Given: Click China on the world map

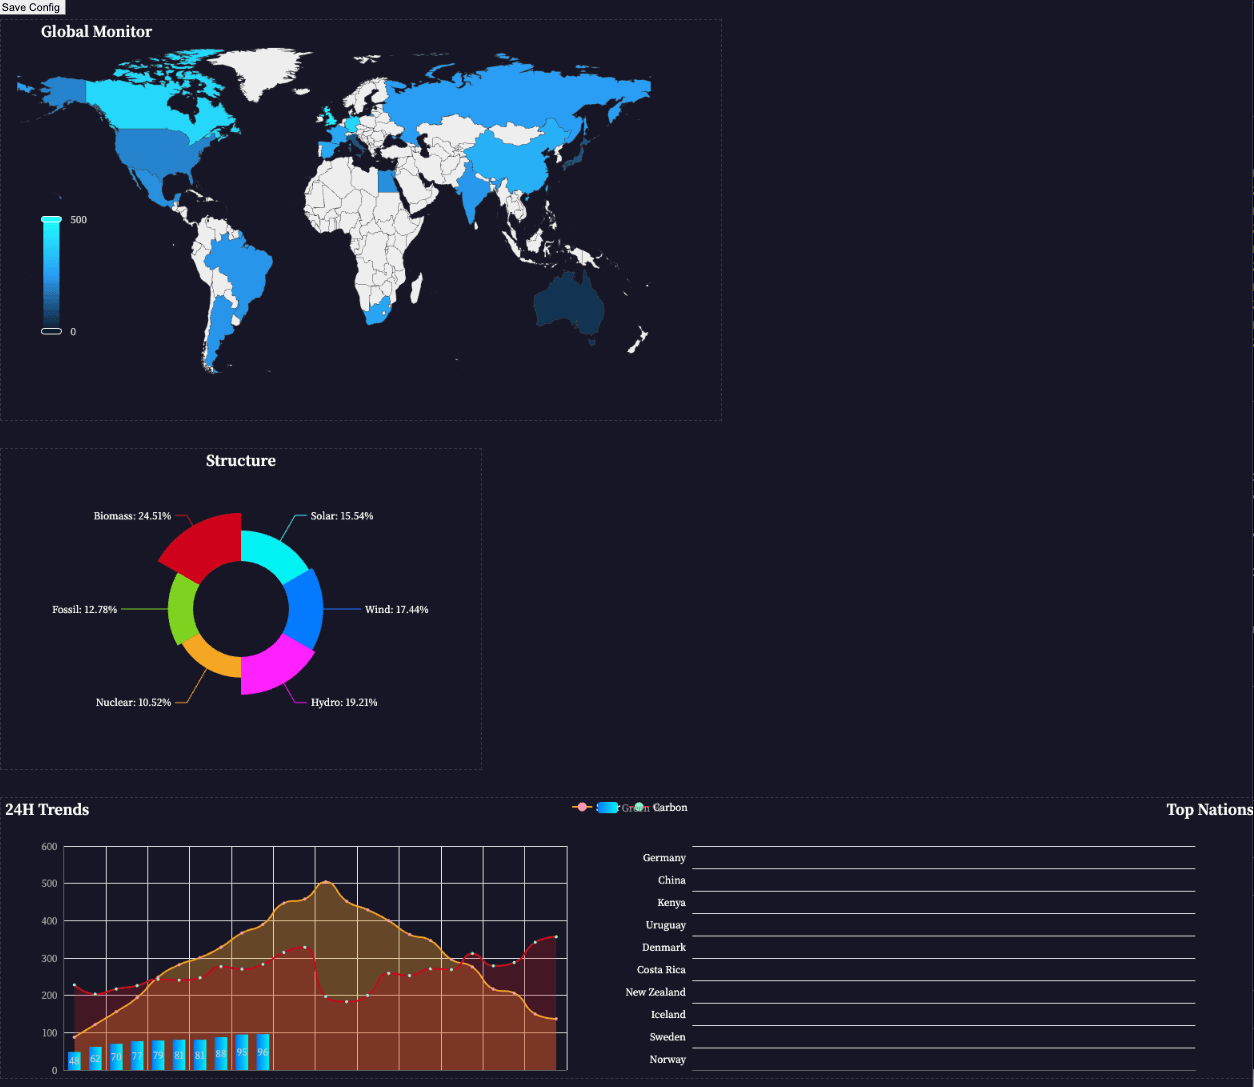Looking at the screenshot, I should (510, 158).
